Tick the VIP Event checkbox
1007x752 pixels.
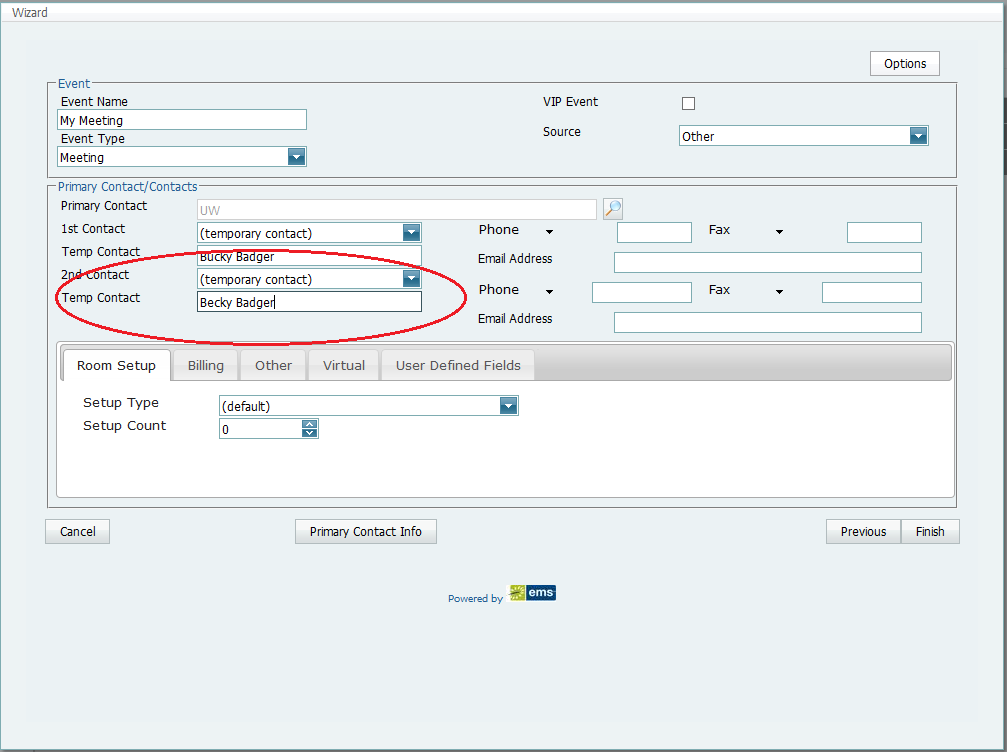coord(688,103)
